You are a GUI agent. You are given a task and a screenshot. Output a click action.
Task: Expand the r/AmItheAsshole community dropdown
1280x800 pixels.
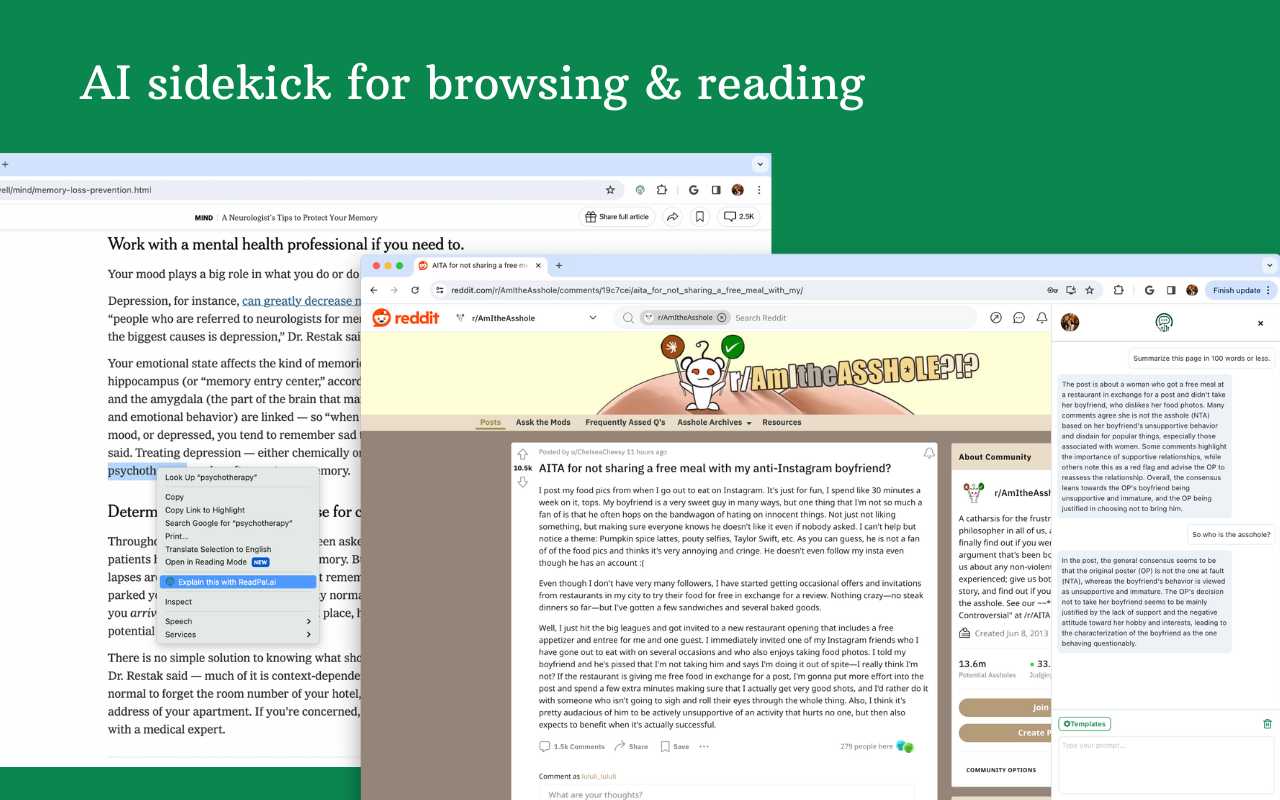(593, 318)
